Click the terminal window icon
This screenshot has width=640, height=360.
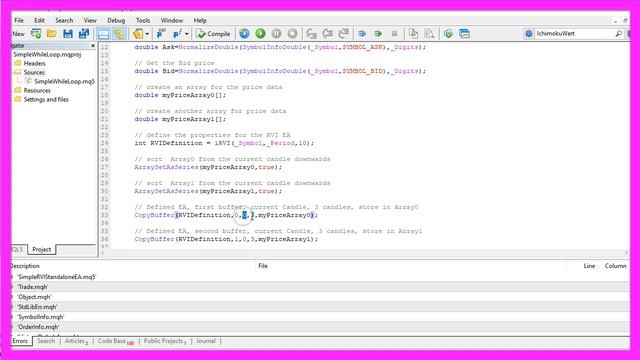pyautogui.click(x=464, y=34)
